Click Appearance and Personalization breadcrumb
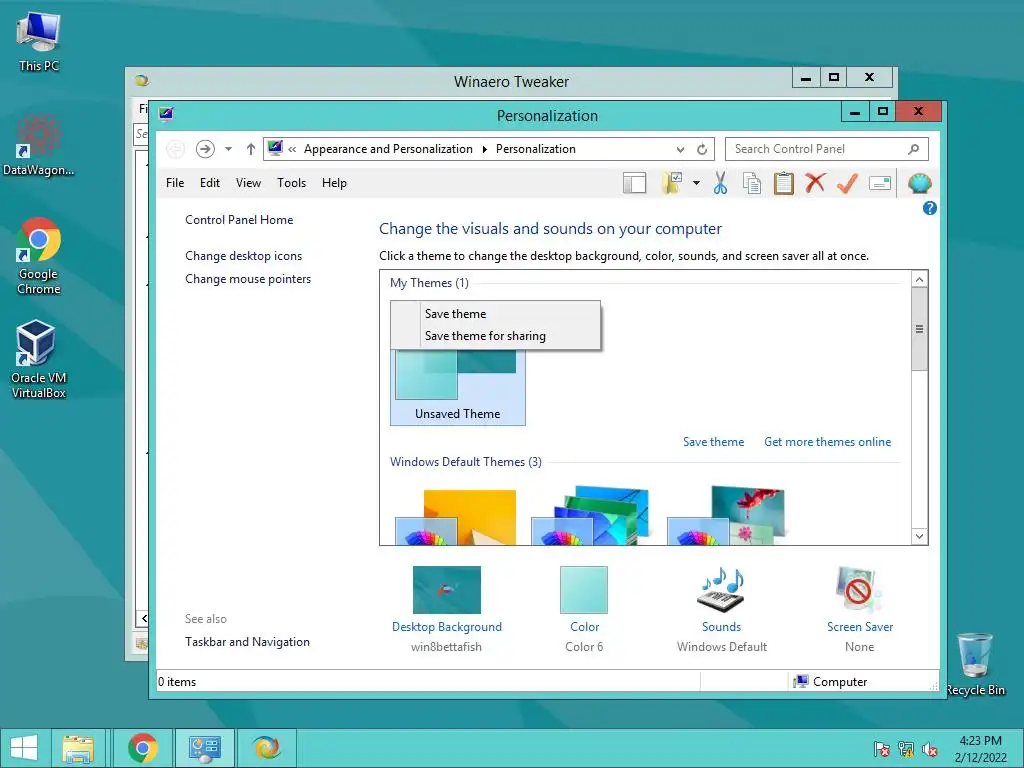The image size is (1024, 768). point(388,150)
